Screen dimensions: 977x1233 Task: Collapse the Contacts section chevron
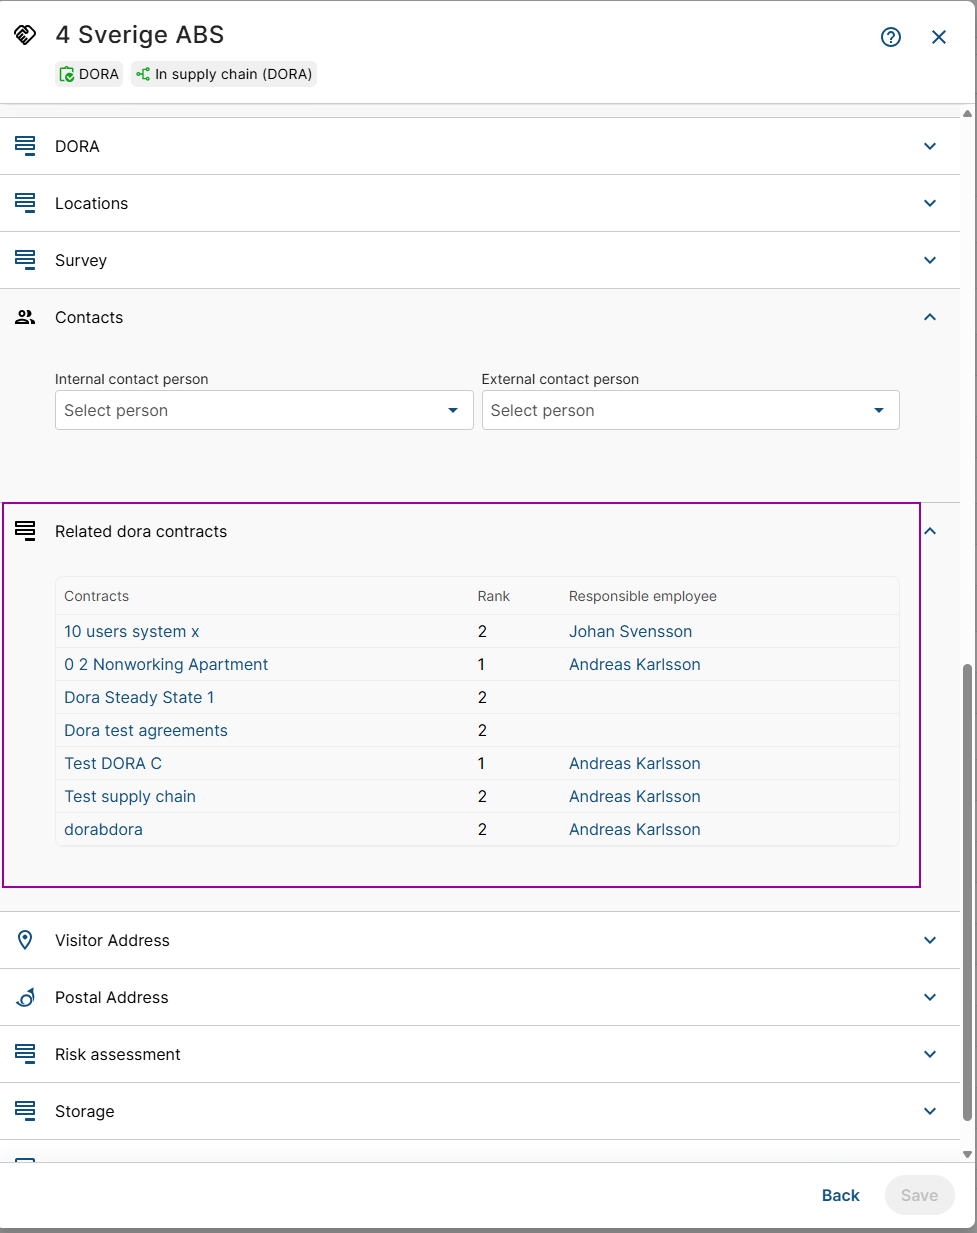(x=929, y=317)
